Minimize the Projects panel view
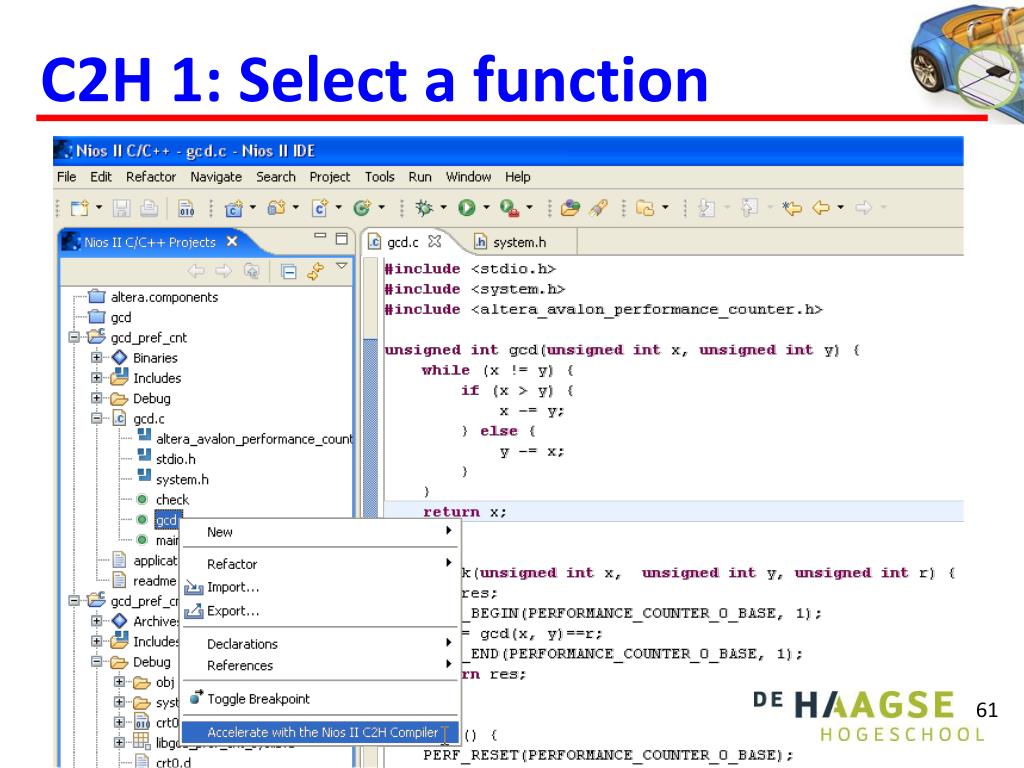1024x768 pixels. pyautogui.click(x=320, y=236)
